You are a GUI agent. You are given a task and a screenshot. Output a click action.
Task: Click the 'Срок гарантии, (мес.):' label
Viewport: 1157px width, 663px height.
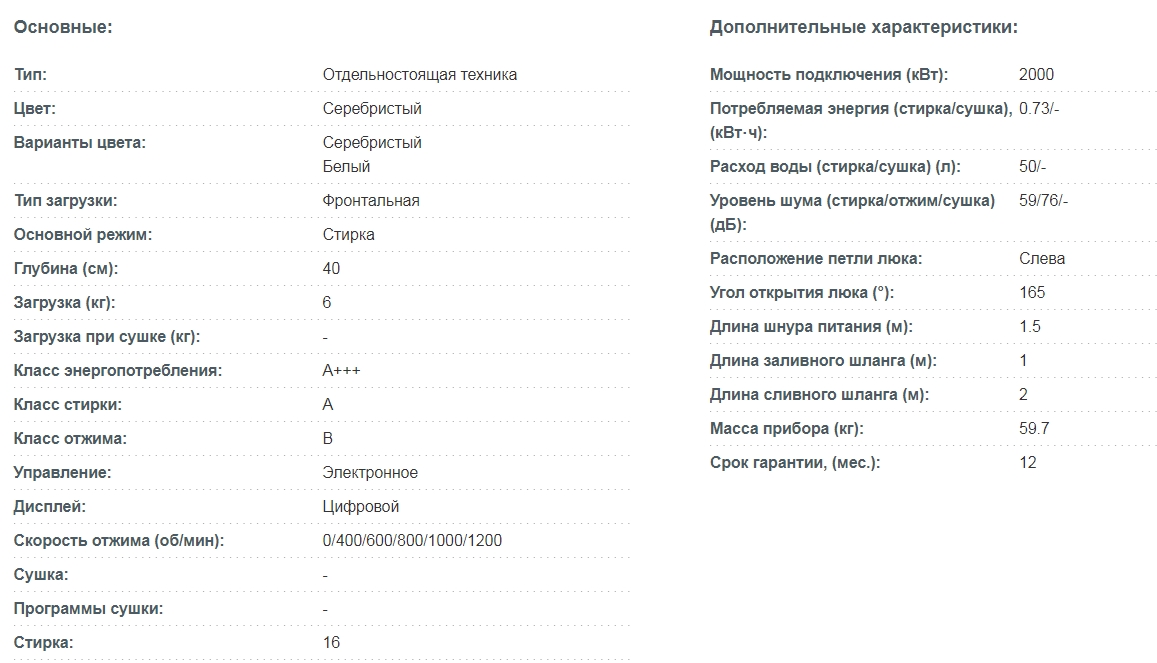click(795, 462)
